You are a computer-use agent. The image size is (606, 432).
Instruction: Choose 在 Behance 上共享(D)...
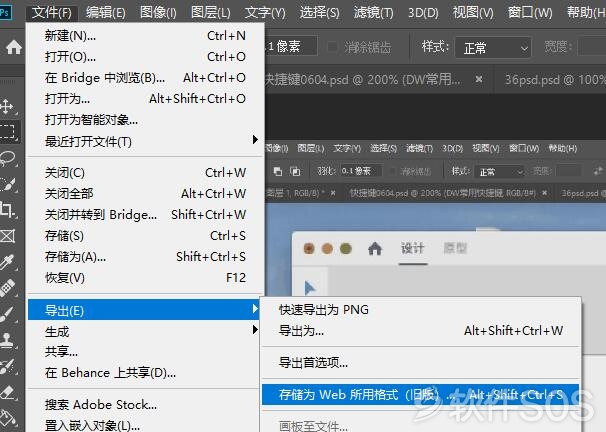(x=144, y=373)
